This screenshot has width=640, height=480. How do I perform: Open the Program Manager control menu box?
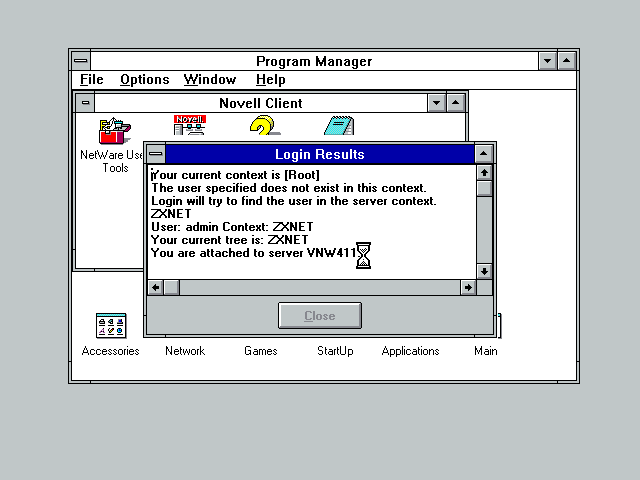[x=81, y=61]
